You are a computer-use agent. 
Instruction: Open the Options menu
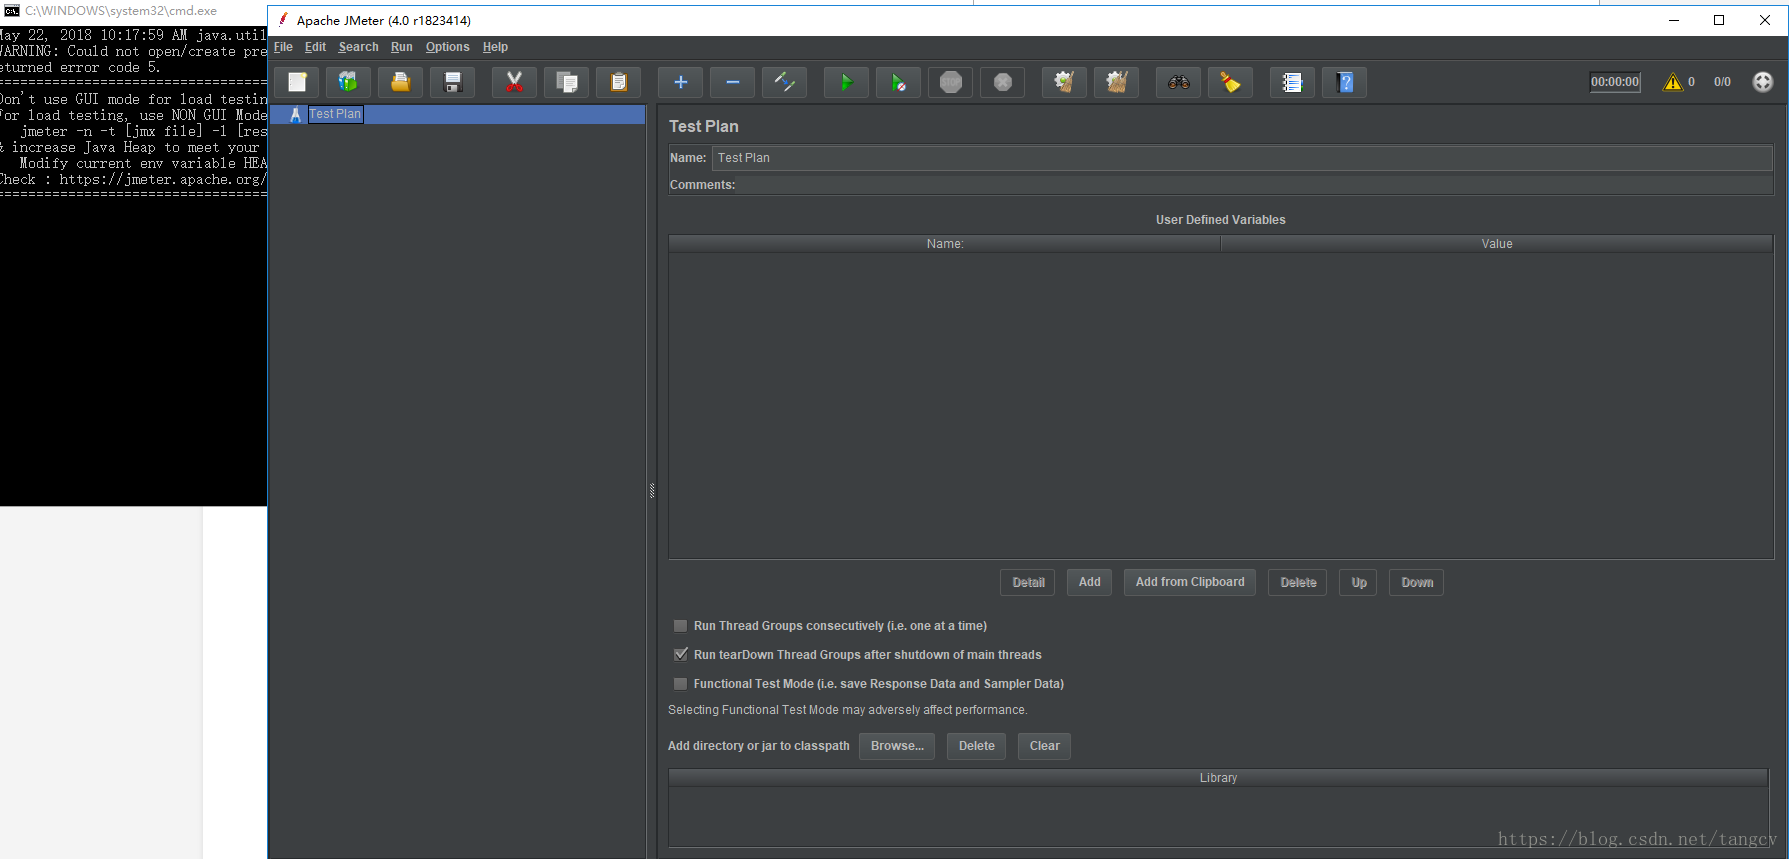[447, 47]
